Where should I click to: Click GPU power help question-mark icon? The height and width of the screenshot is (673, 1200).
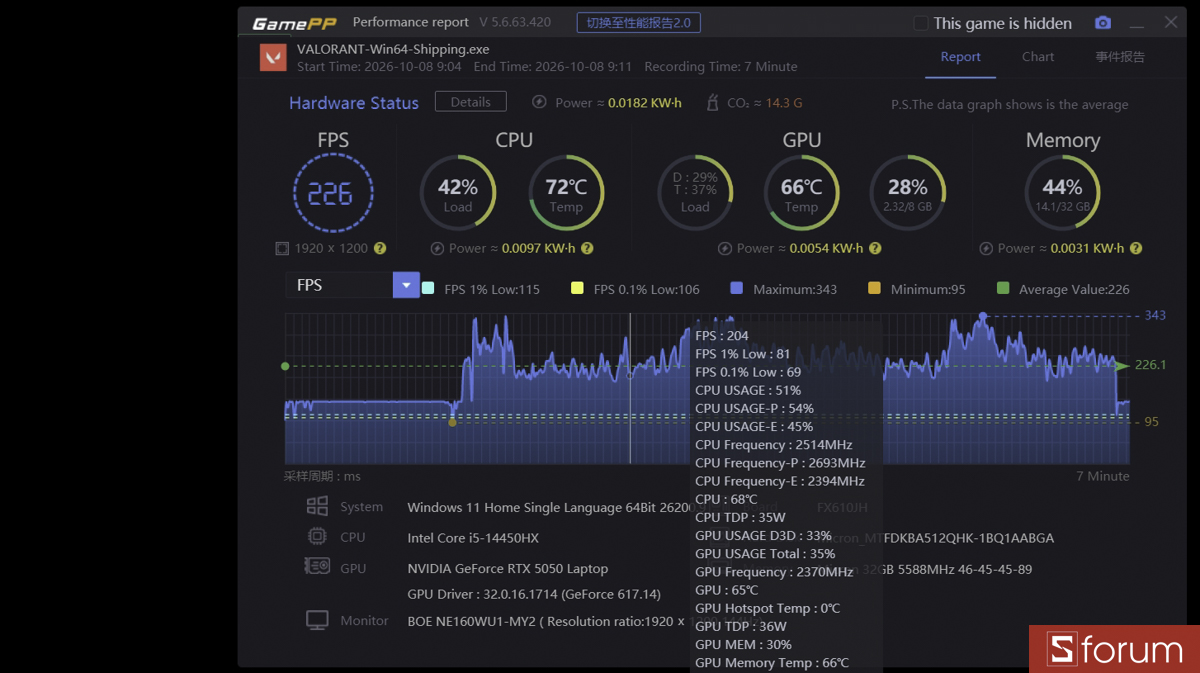(x=875, y=248)
